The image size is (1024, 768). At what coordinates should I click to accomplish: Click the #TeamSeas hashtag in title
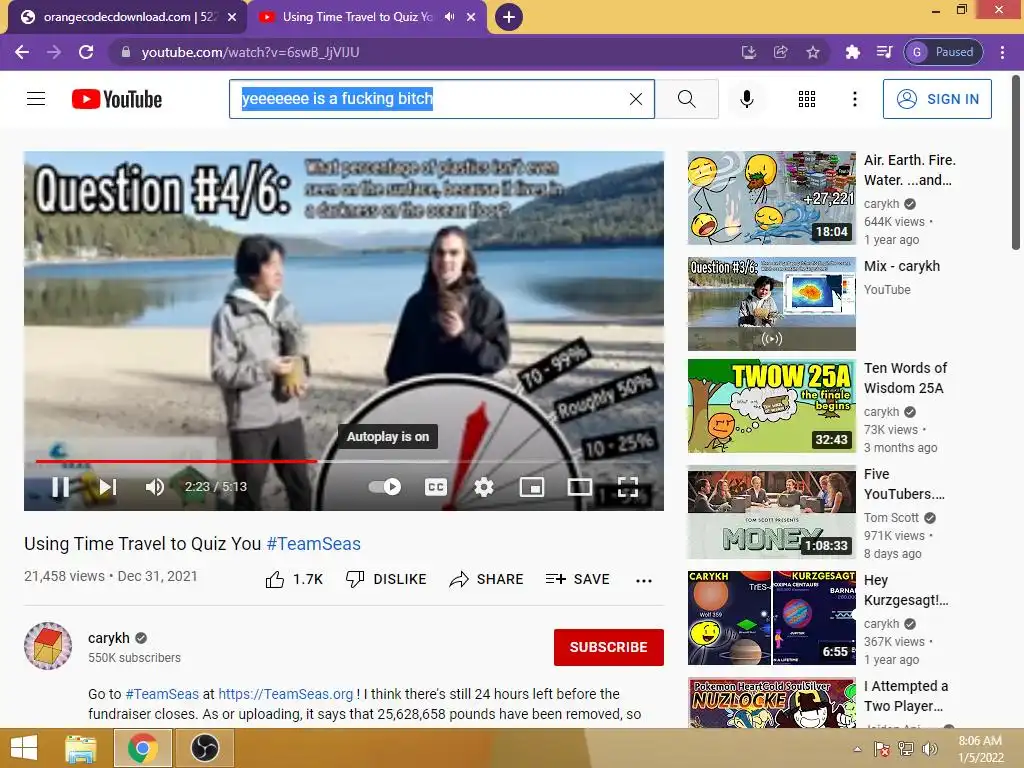[313, 543]
